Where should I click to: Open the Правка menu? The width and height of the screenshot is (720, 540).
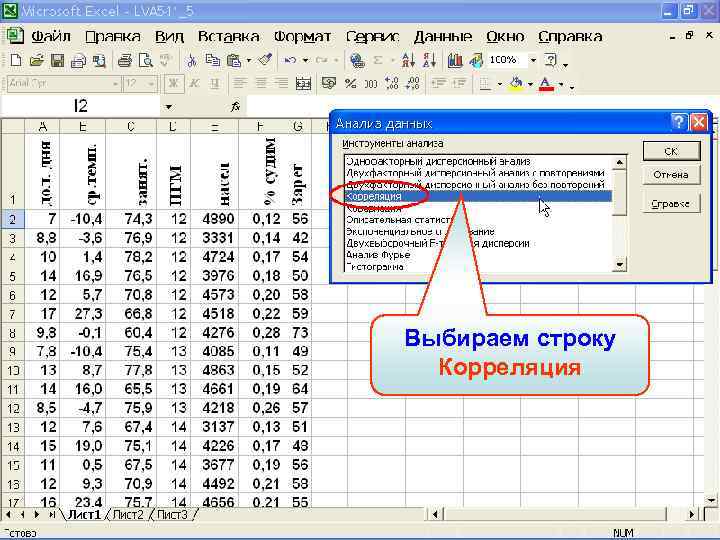[x=113, y=36]
